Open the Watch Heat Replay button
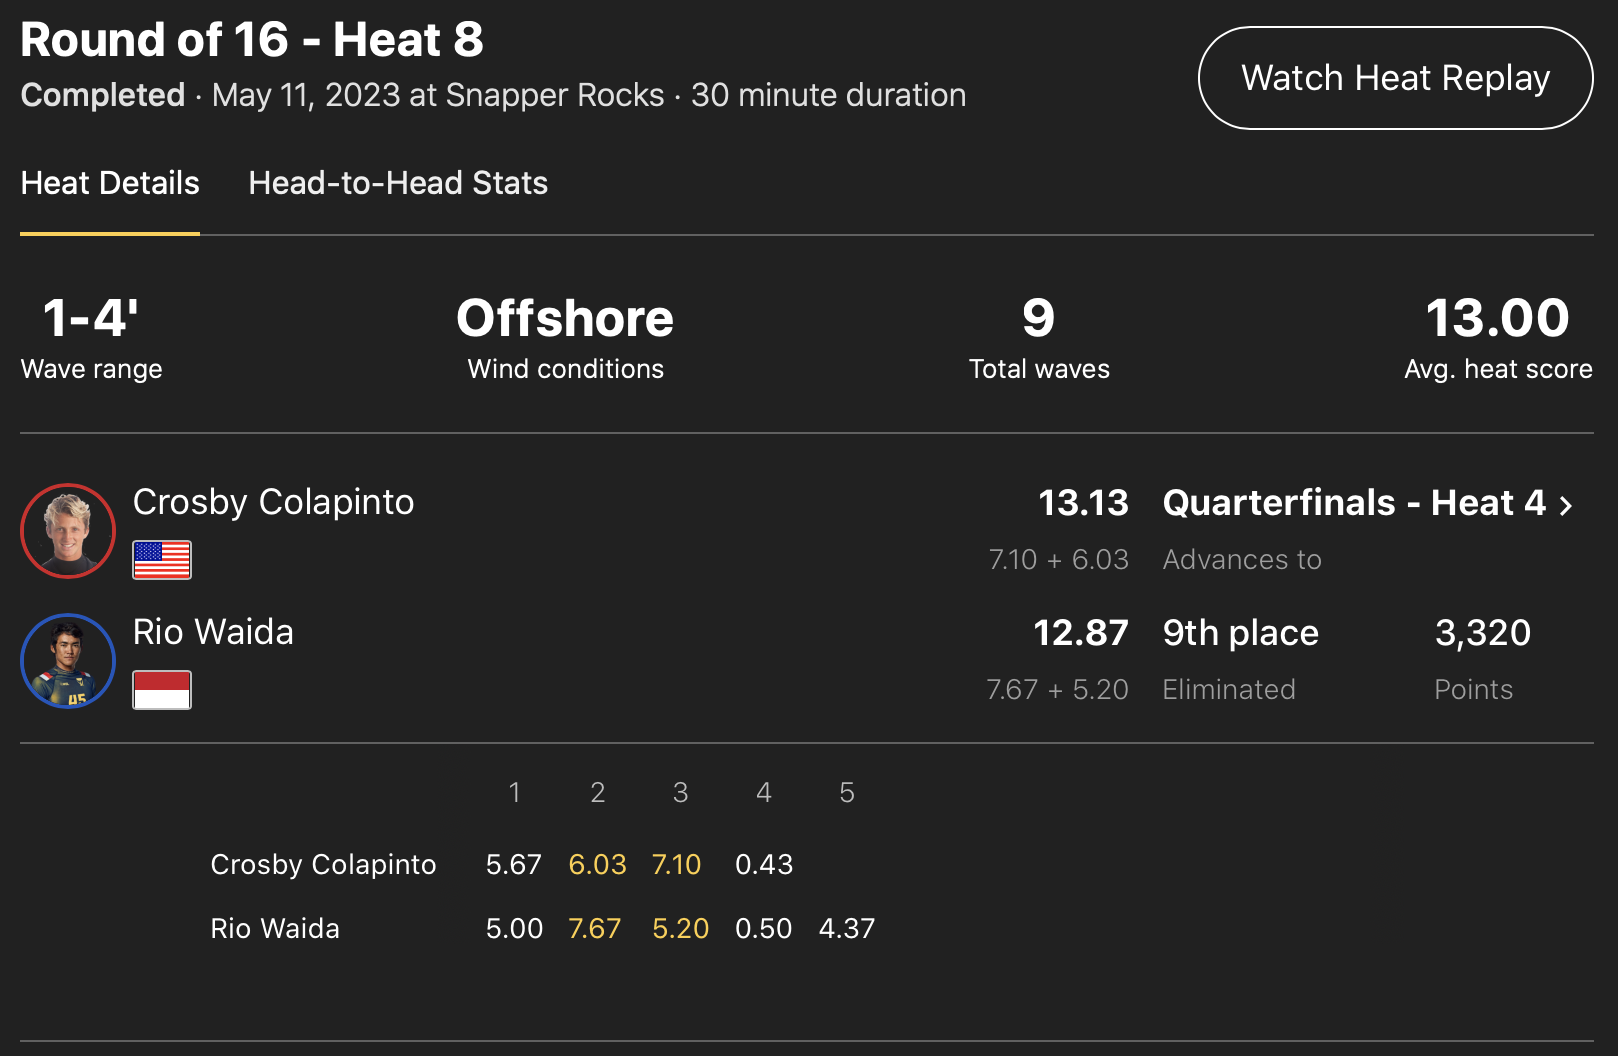 pyautogui.click(x=1395, y=78)
